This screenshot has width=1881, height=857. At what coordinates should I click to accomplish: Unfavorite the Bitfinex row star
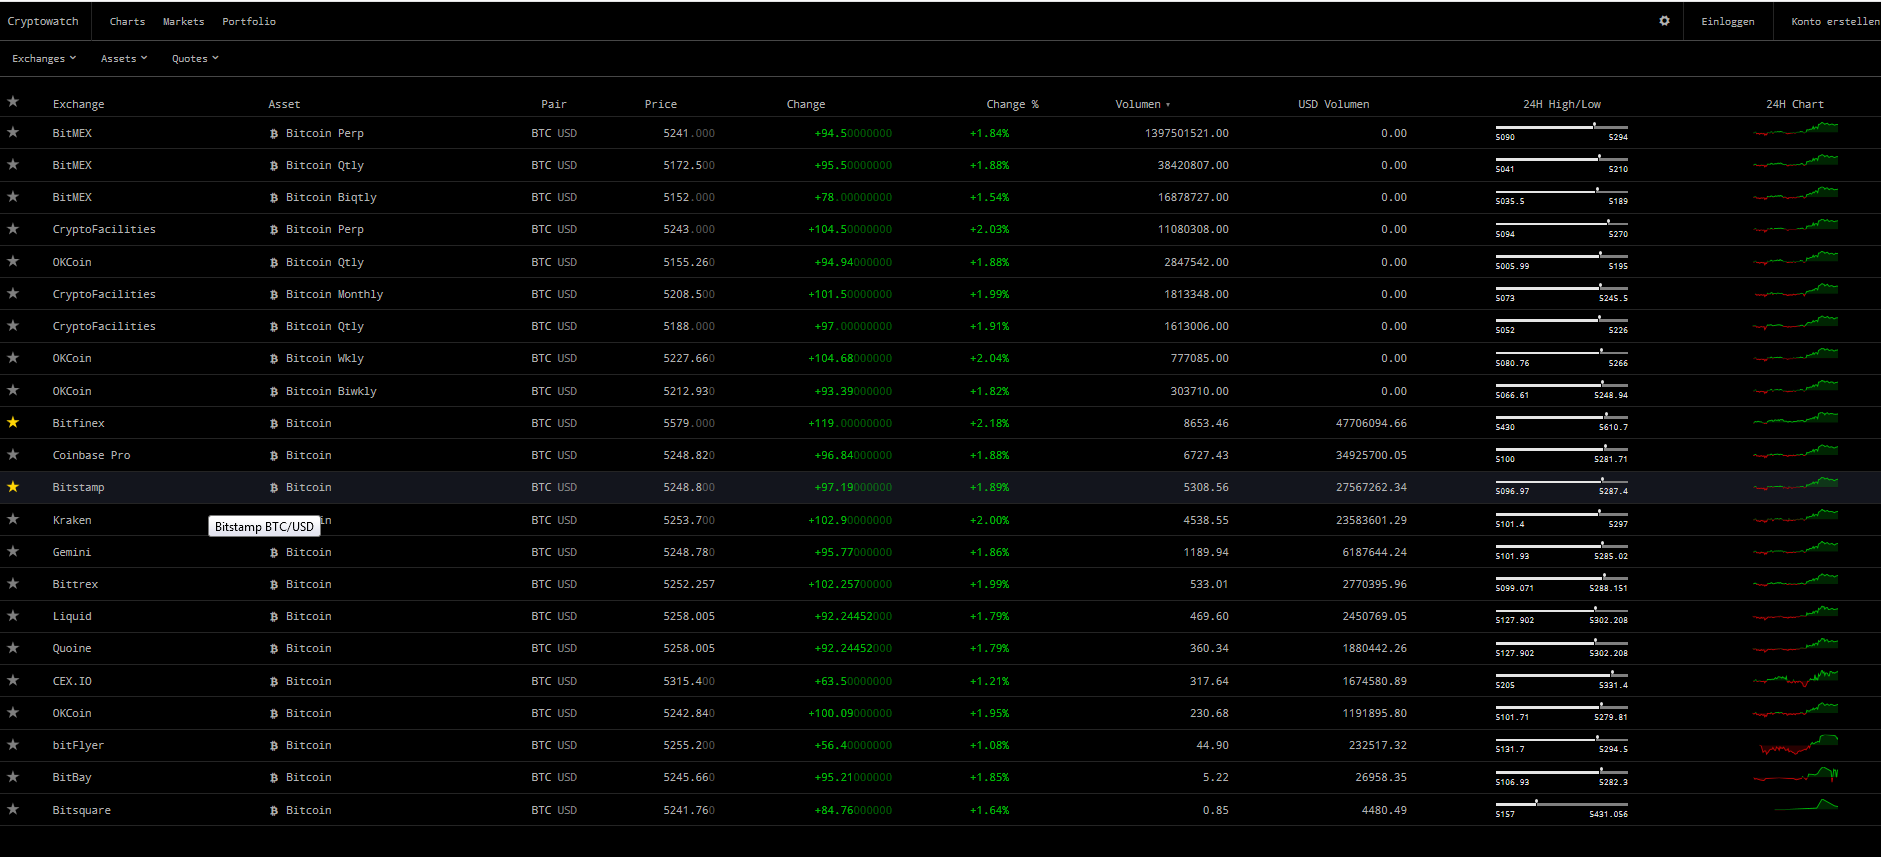(13, 423)
